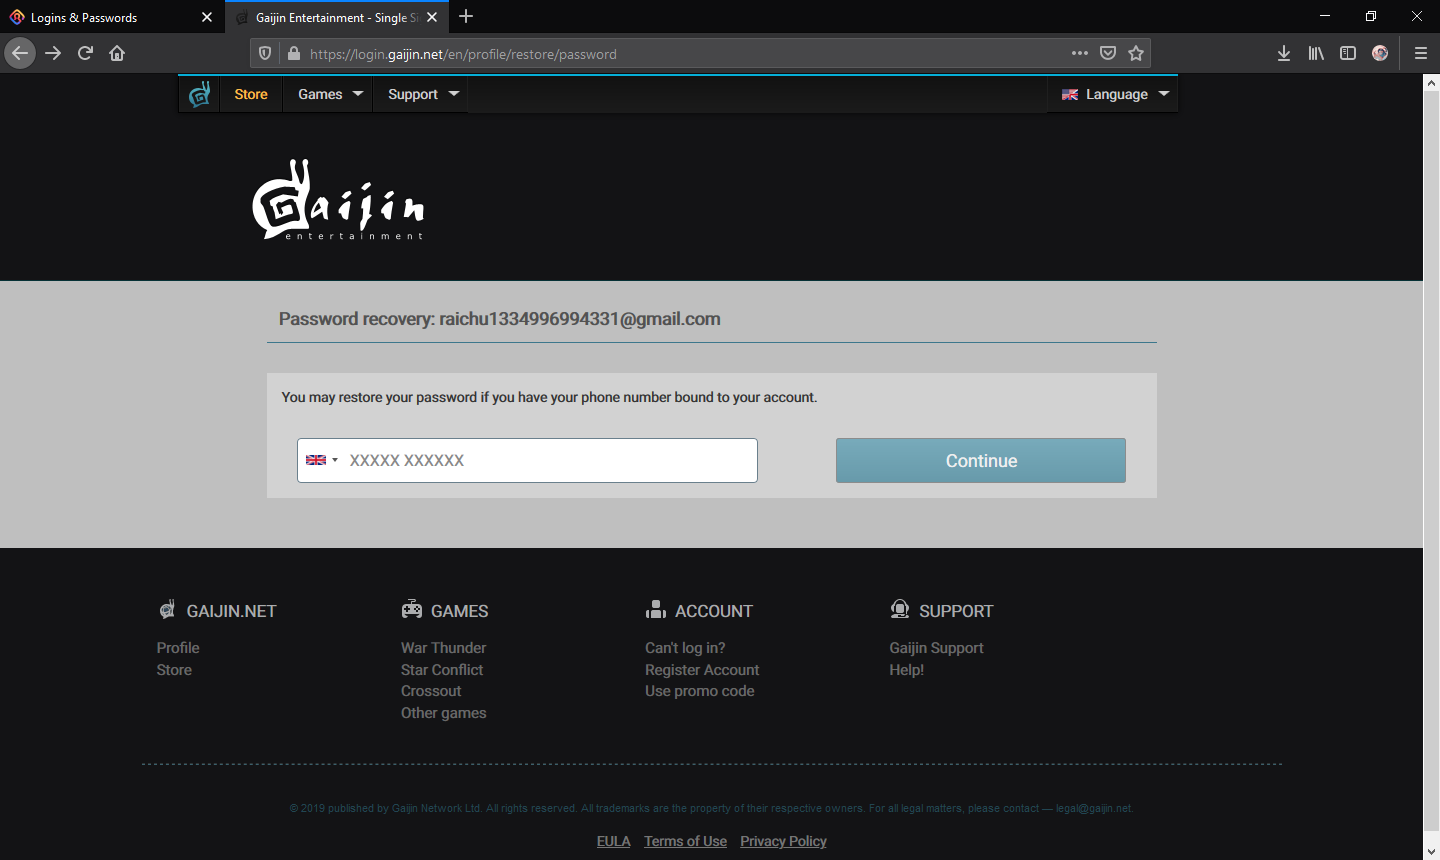Screen dimensions: 1440x860
Task: Click the browser forward arrow
Action: (53, 53)
